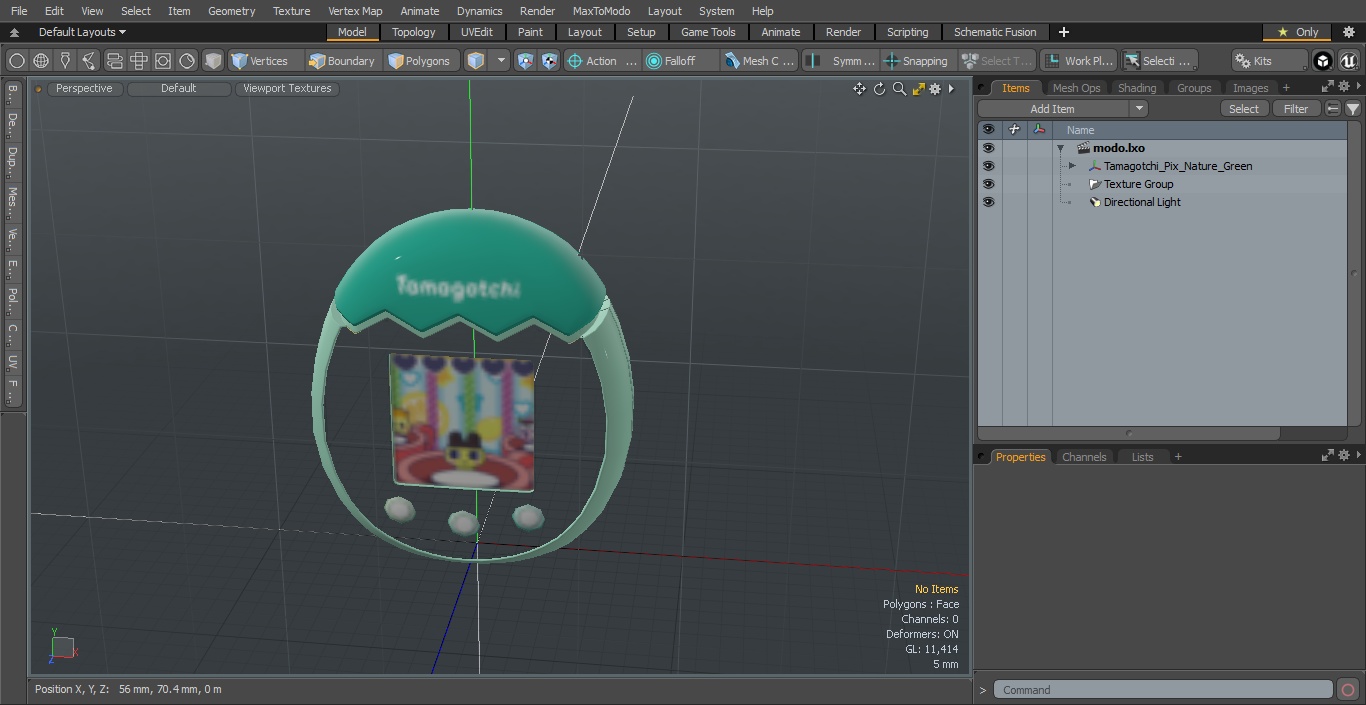Screen dimensions: 1366x705
Task: Switch to the Shading tab
Action: pos(1136,88)
